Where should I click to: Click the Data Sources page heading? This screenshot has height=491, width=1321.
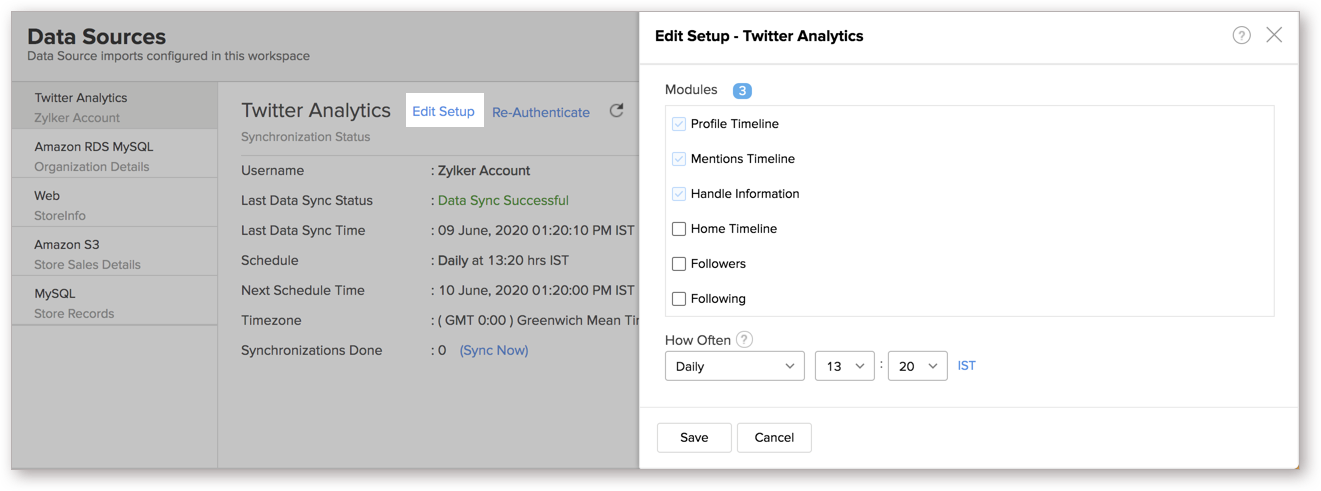97,37
